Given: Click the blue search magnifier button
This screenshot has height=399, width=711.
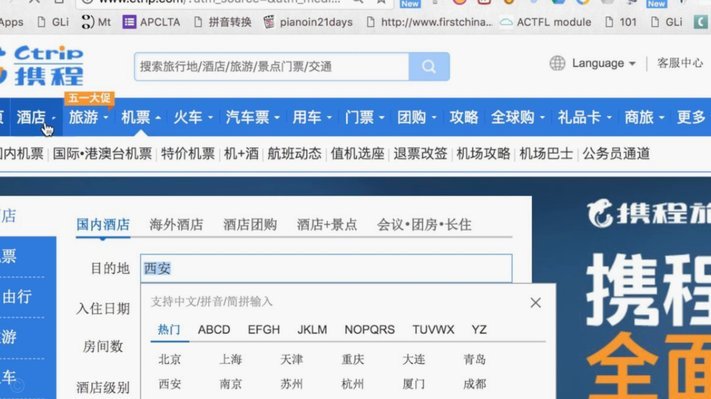Looking at the screenshot, I should click(x=429, y=67).
